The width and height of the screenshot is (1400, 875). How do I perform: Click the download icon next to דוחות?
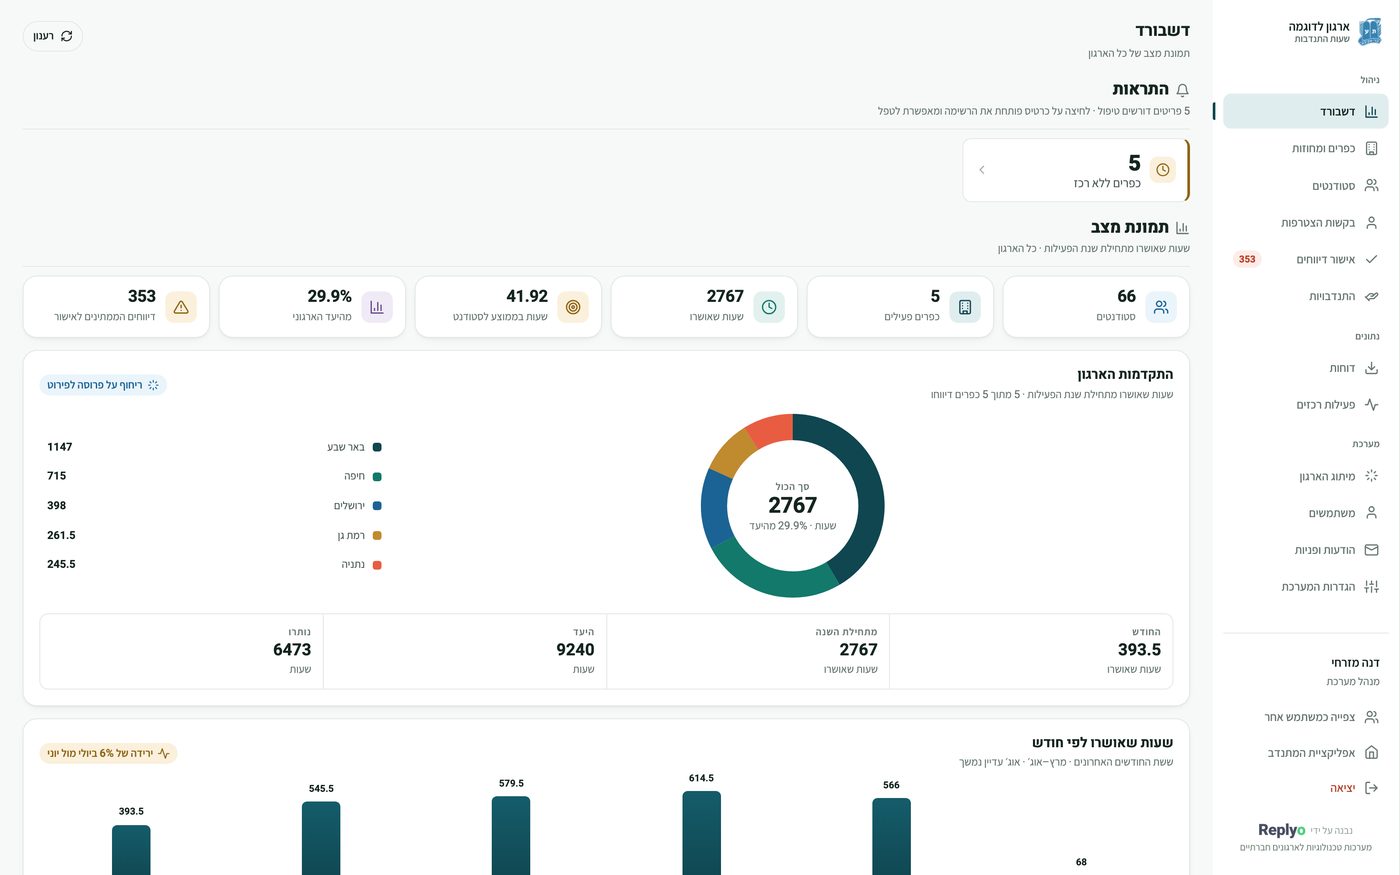(1371, 368)
